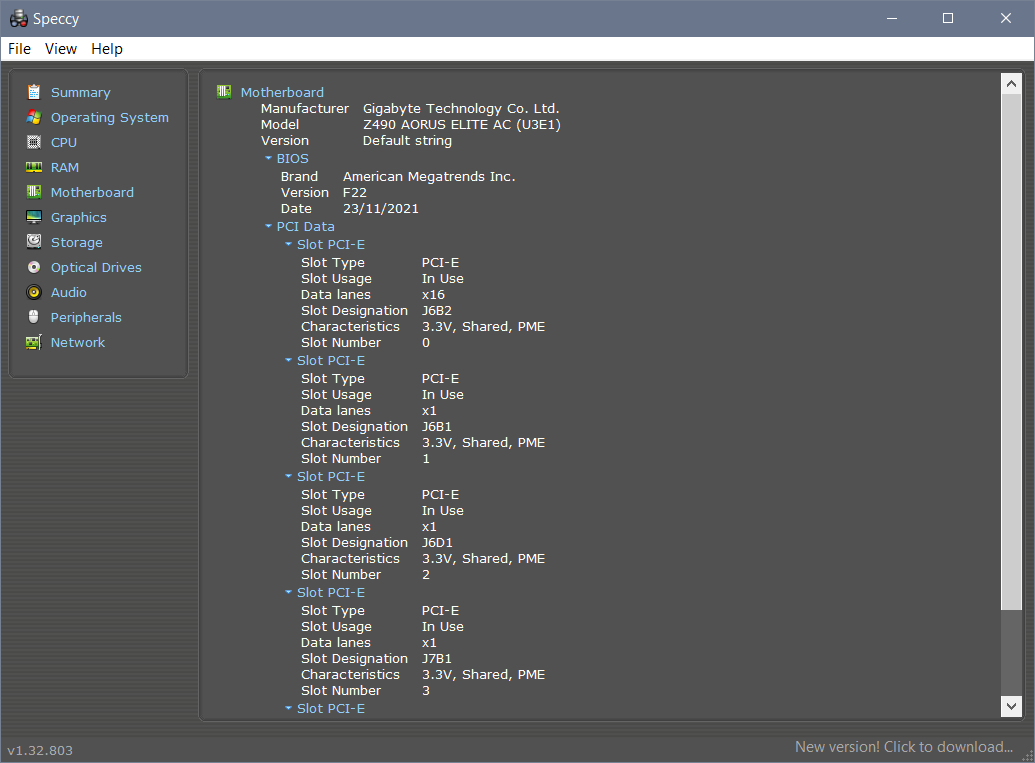Open the File menu
Screen dimensions: 1035x763
pyautogui.click(x=19, y=49)
